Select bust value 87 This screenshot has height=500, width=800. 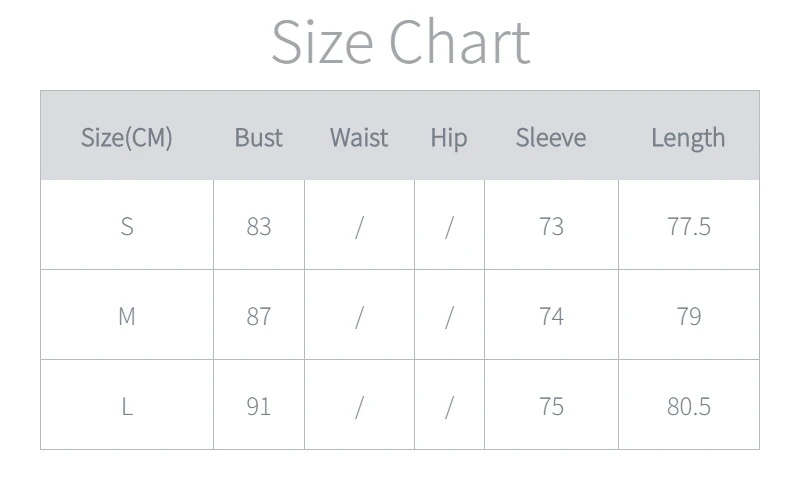click(259, 316)
